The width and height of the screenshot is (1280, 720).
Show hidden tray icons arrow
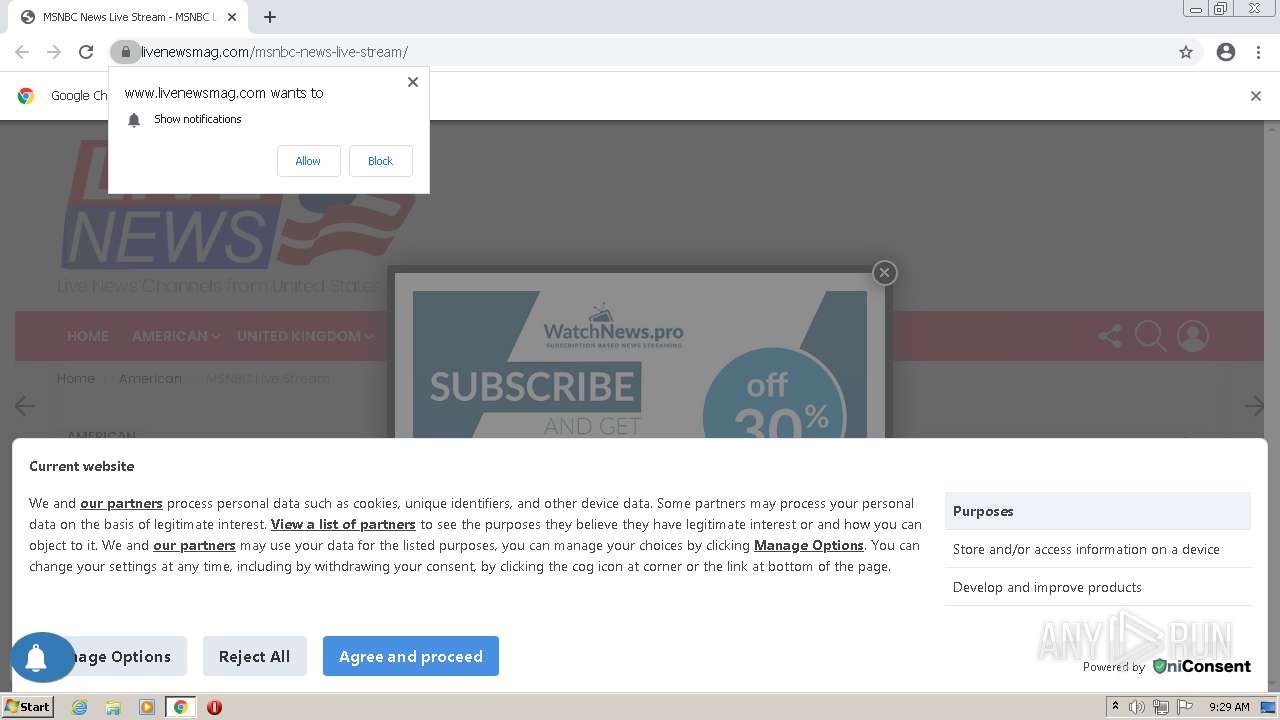[x=1115, y=707]
